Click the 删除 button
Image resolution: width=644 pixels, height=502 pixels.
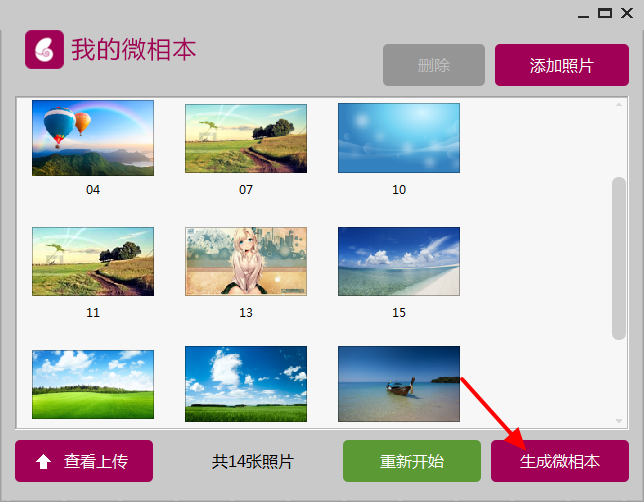434,65
